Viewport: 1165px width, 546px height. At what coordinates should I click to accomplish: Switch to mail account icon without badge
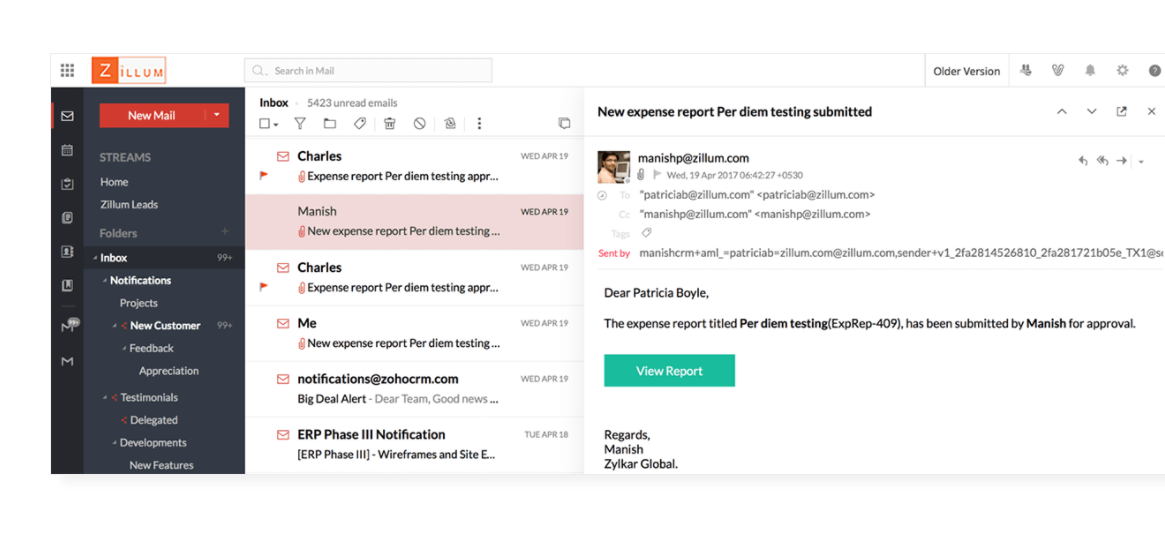click(68, 361)
